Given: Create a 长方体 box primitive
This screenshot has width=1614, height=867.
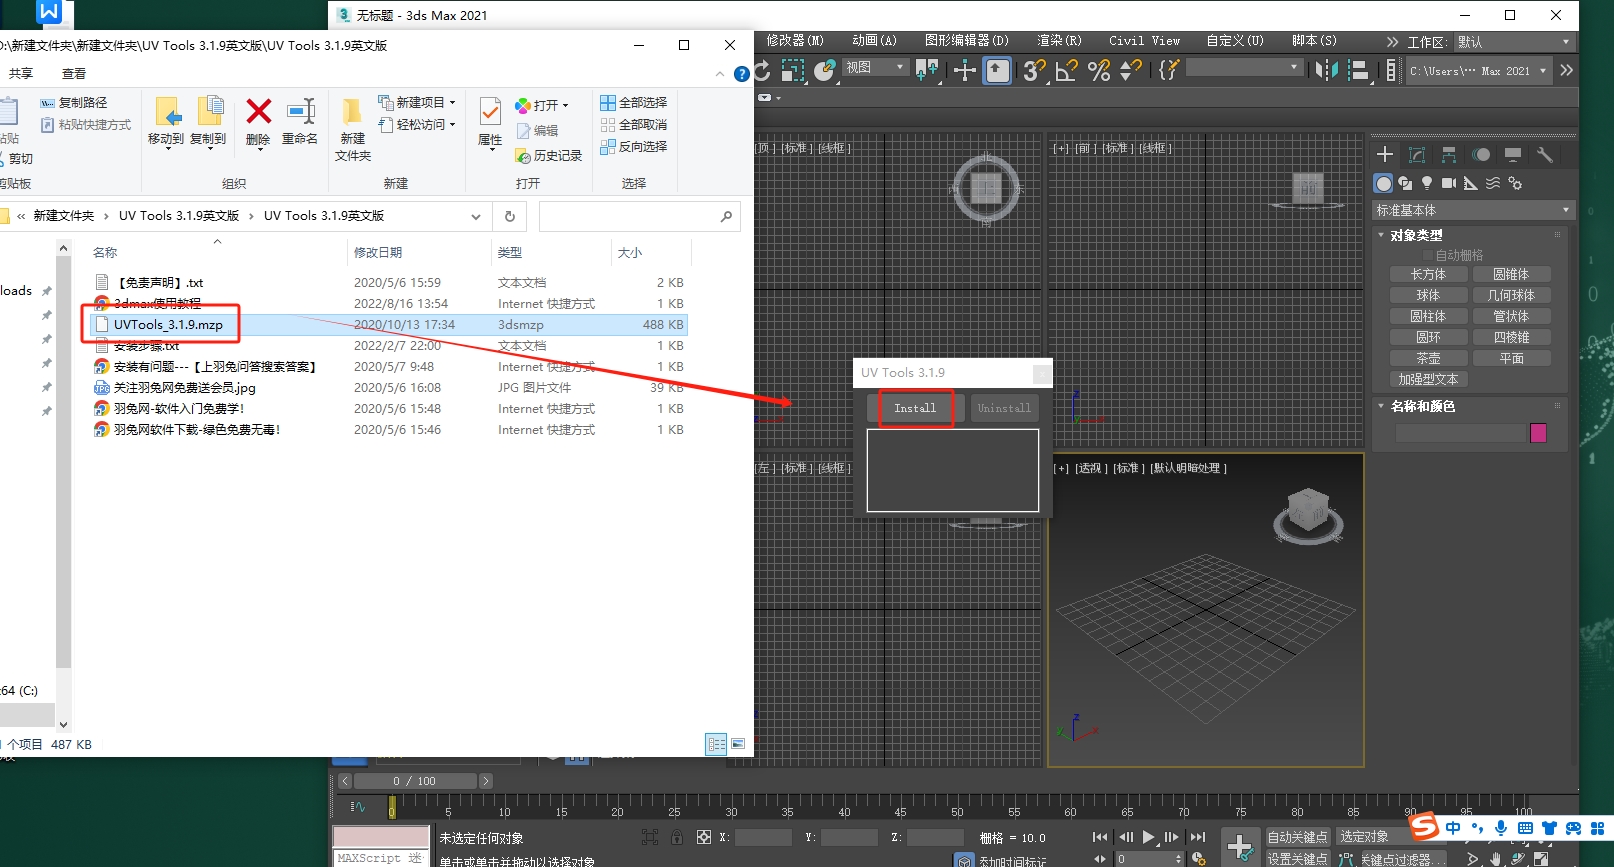Looking at the screenshot, I should click(x=1428, y=274).
